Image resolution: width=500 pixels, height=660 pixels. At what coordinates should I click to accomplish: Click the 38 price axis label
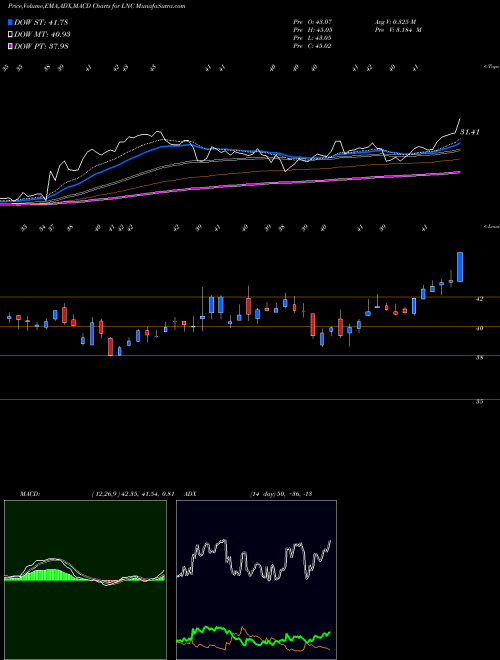(479, 358)
